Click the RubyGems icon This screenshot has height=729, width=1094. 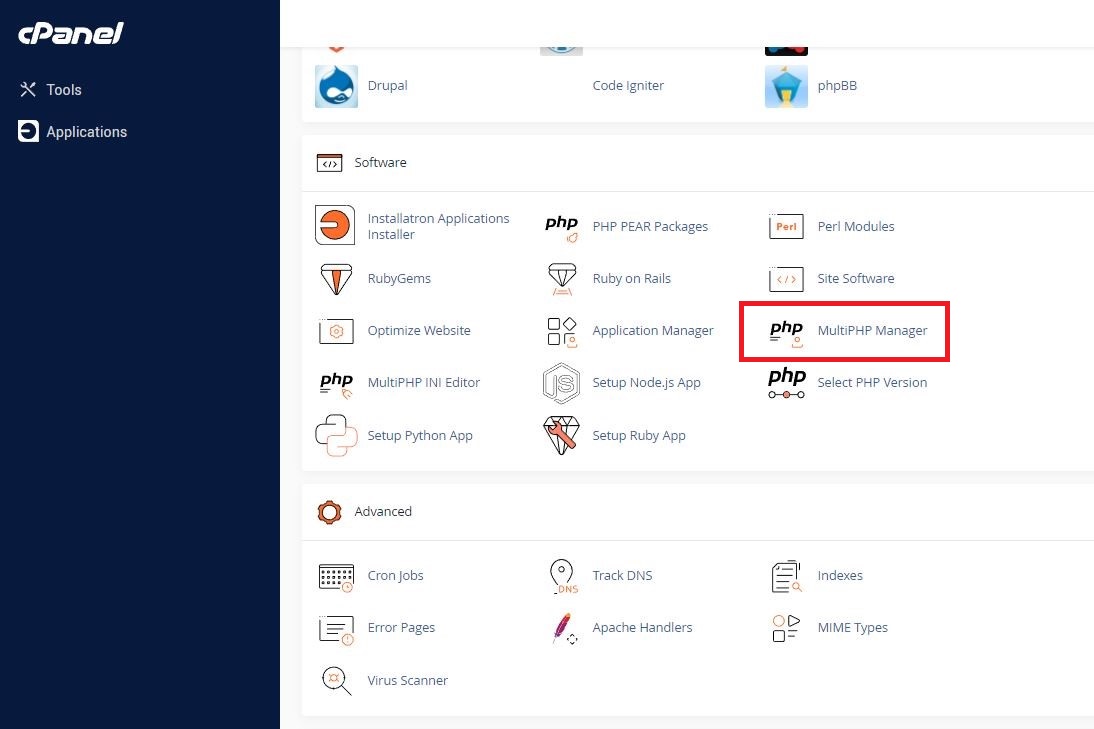336,278
